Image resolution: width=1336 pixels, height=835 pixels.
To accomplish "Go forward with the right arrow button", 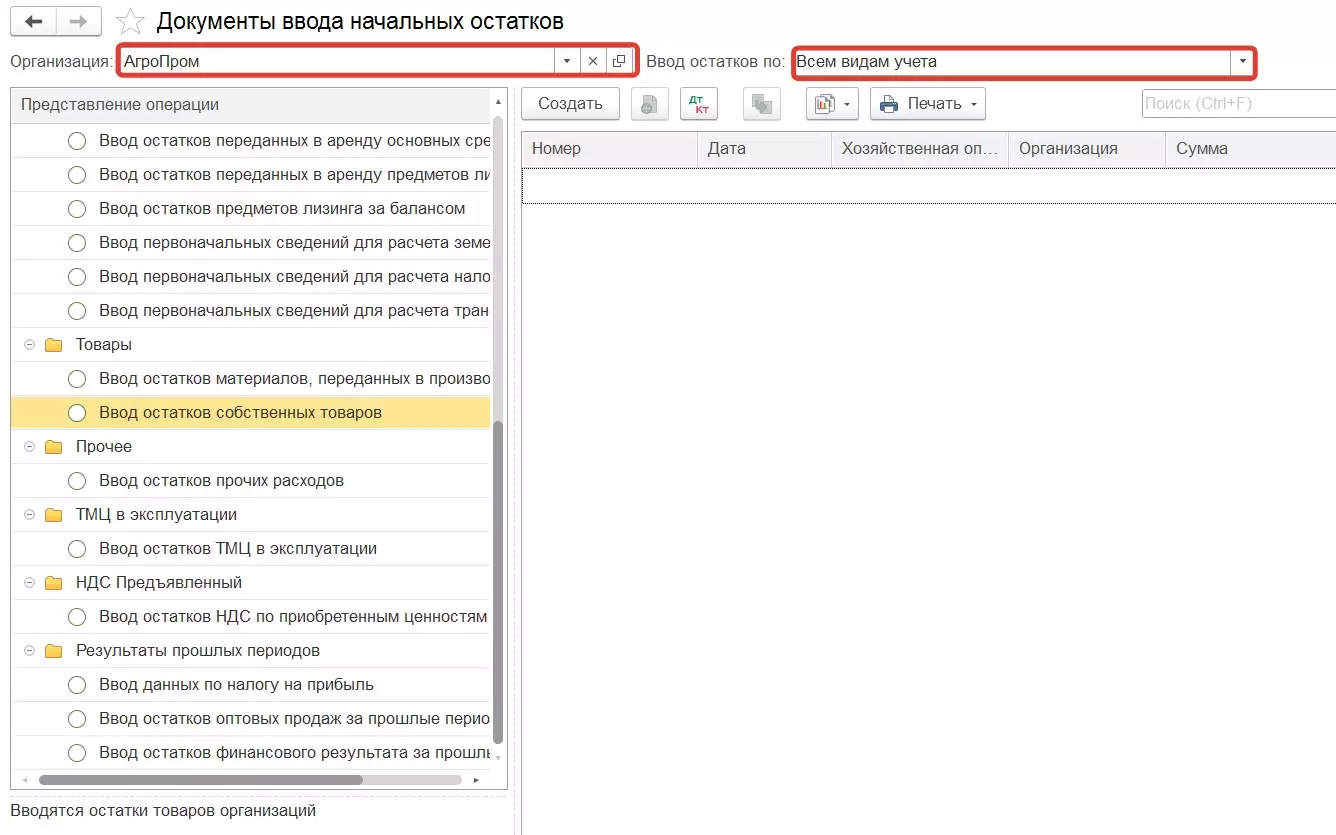I will pos(78,21).
